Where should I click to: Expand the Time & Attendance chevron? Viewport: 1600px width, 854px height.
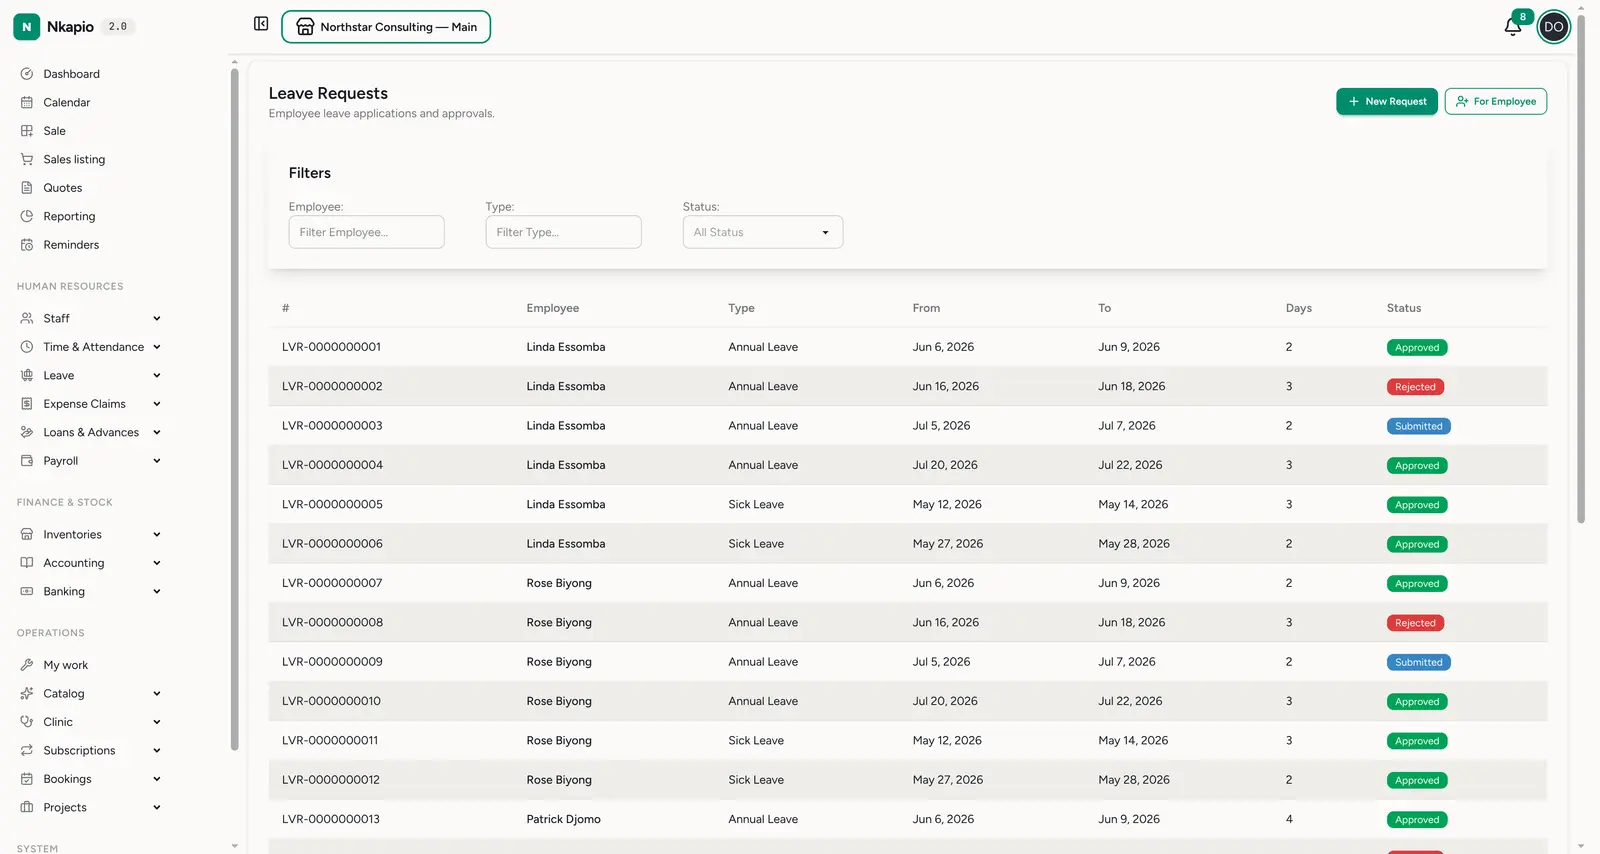tap(157, 347)
